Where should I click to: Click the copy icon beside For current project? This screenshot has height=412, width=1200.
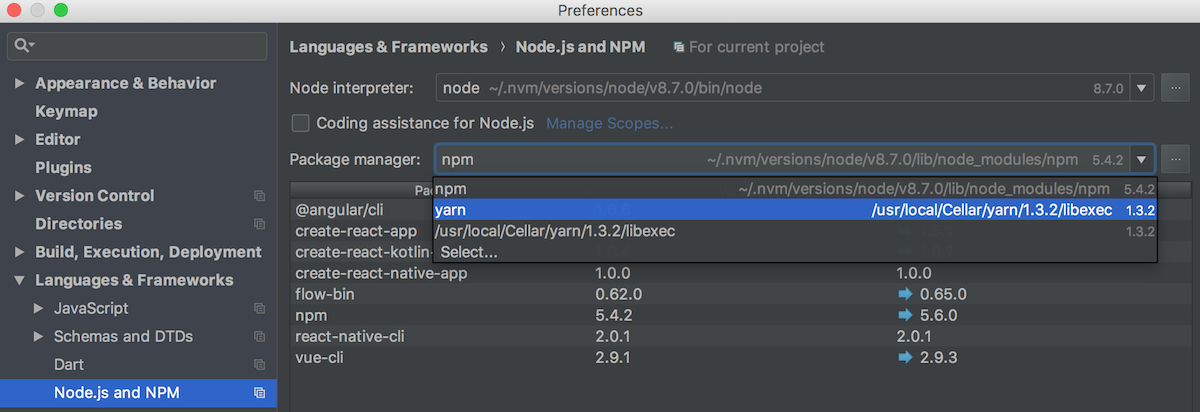pos(679,47)
